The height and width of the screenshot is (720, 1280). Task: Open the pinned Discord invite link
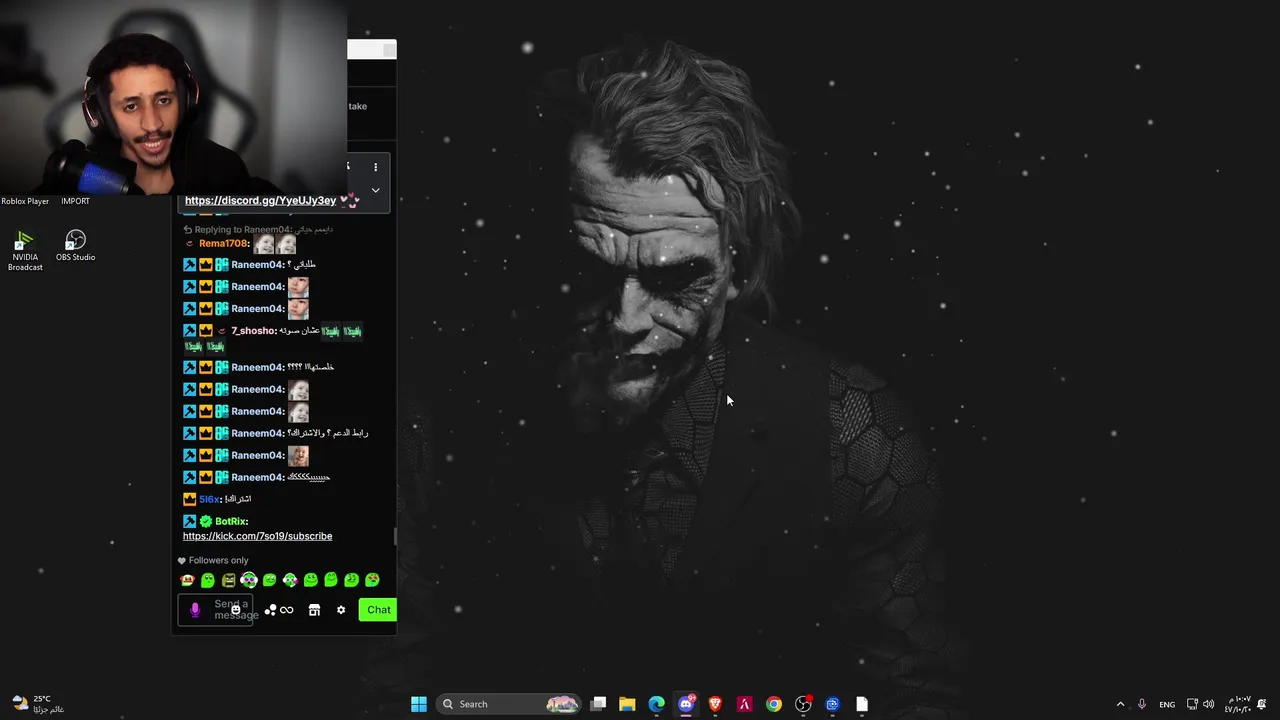click(x=260, y=200)
